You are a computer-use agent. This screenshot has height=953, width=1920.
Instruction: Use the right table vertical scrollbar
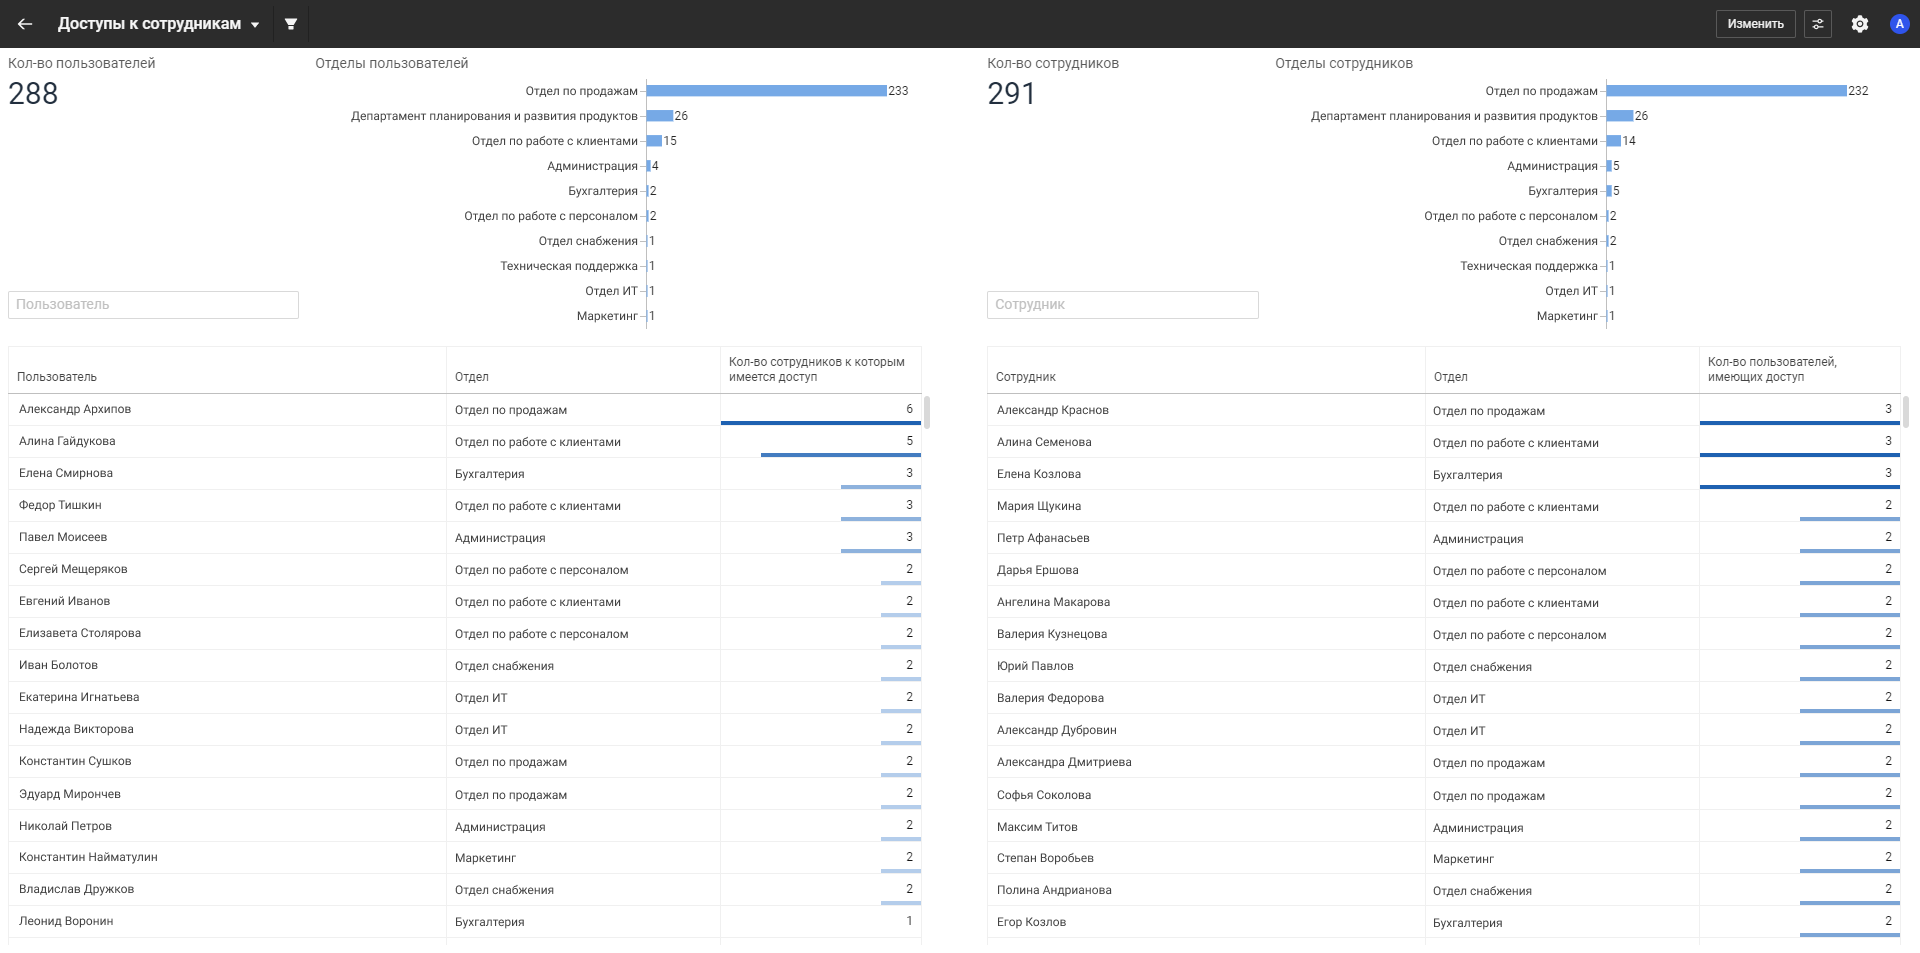click(x=1906, y=412)
